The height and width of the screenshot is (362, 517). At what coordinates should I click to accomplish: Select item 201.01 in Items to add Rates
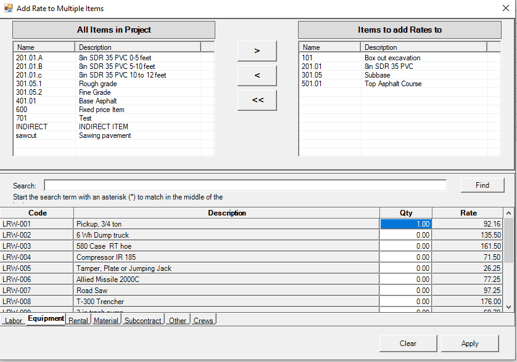coord(393,66)
